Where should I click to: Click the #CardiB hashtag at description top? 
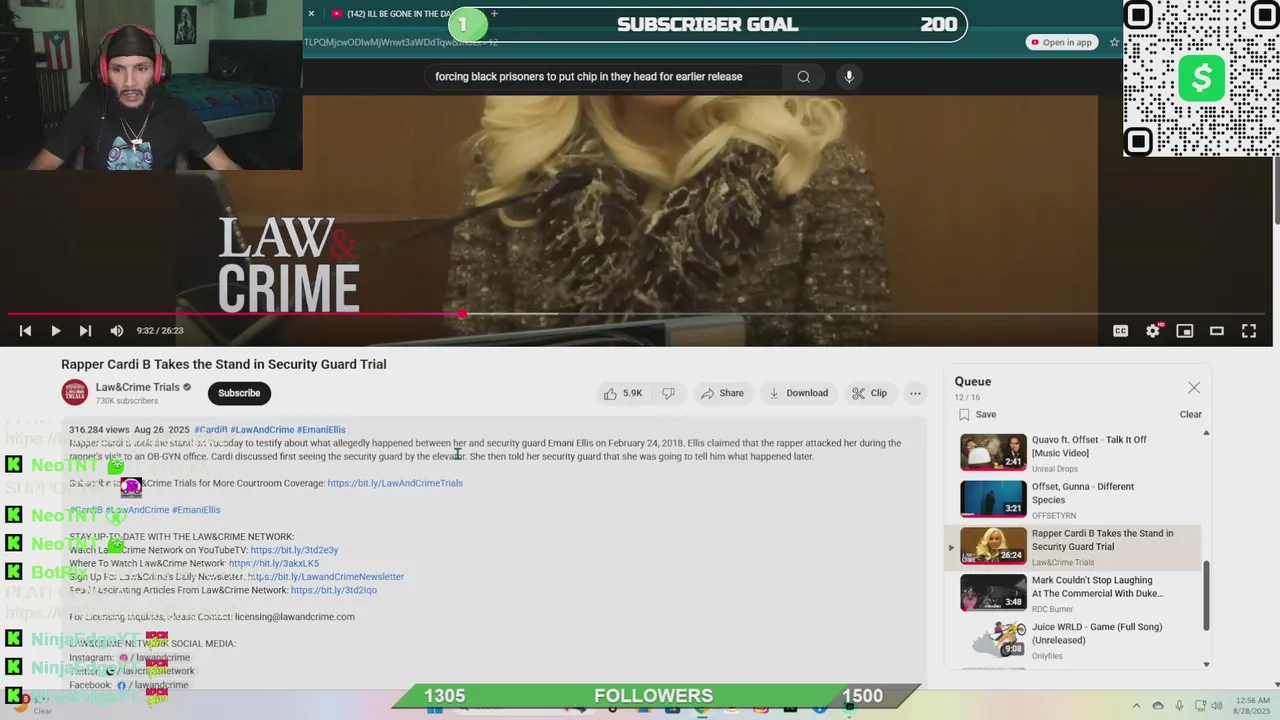pos(210,430)
